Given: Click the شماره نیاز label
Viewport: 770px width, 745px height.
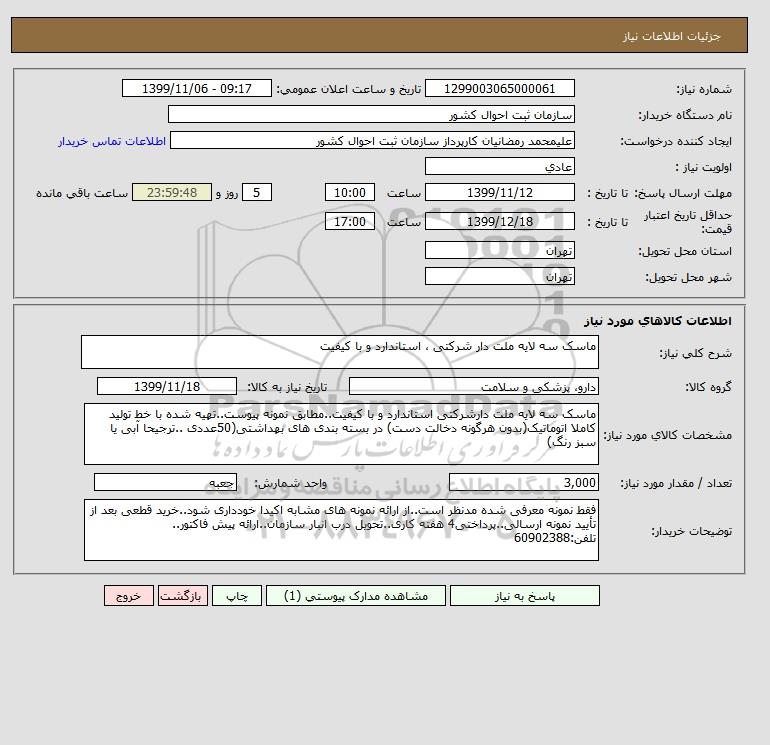Looking at the screenshot, I should (x=704, y=89).
